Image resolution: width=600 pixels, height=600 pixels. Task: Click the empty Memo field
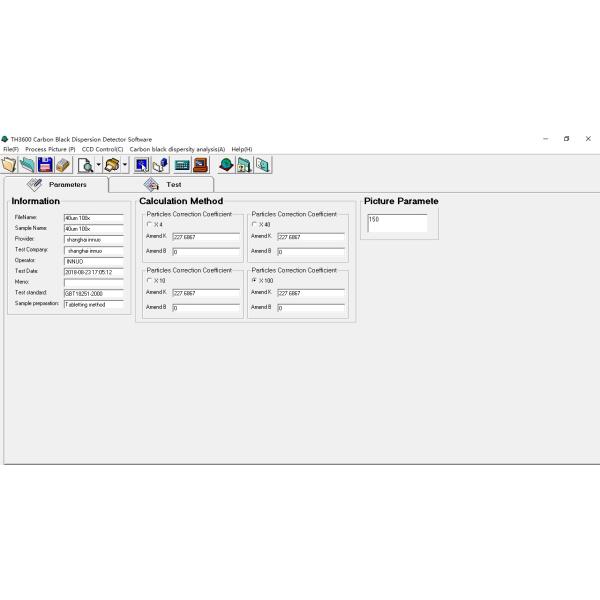click(93, 282)
